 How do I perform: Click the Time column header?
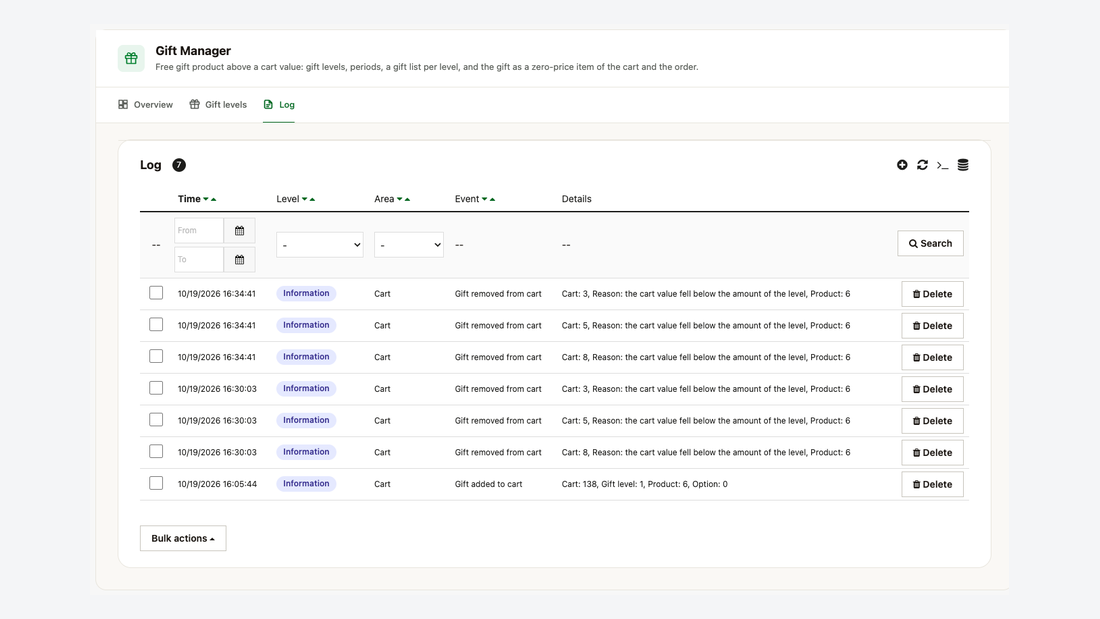coord(189,199)
